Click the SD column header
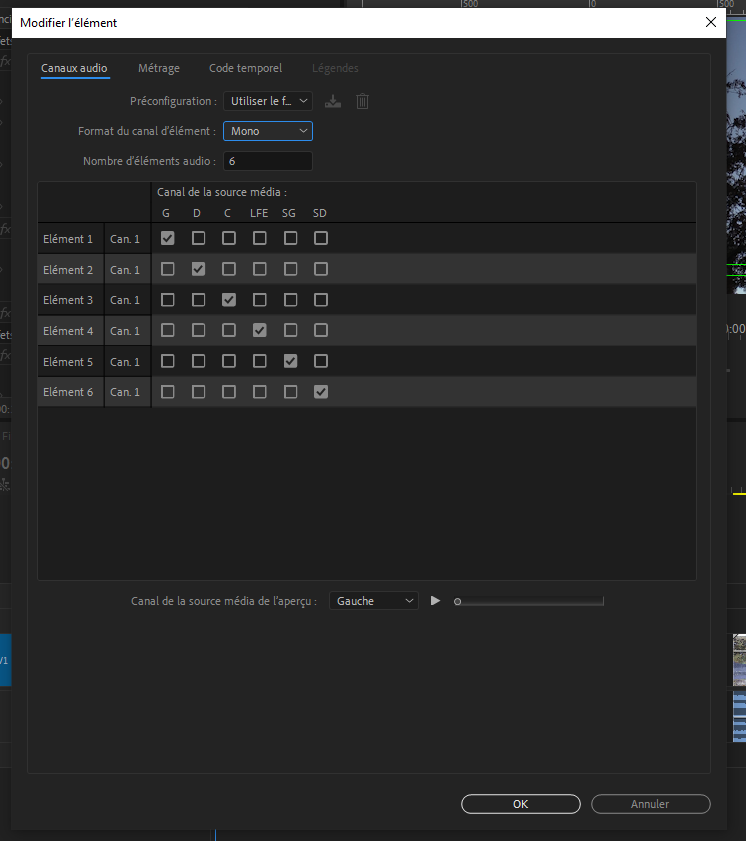 point(320,213)
